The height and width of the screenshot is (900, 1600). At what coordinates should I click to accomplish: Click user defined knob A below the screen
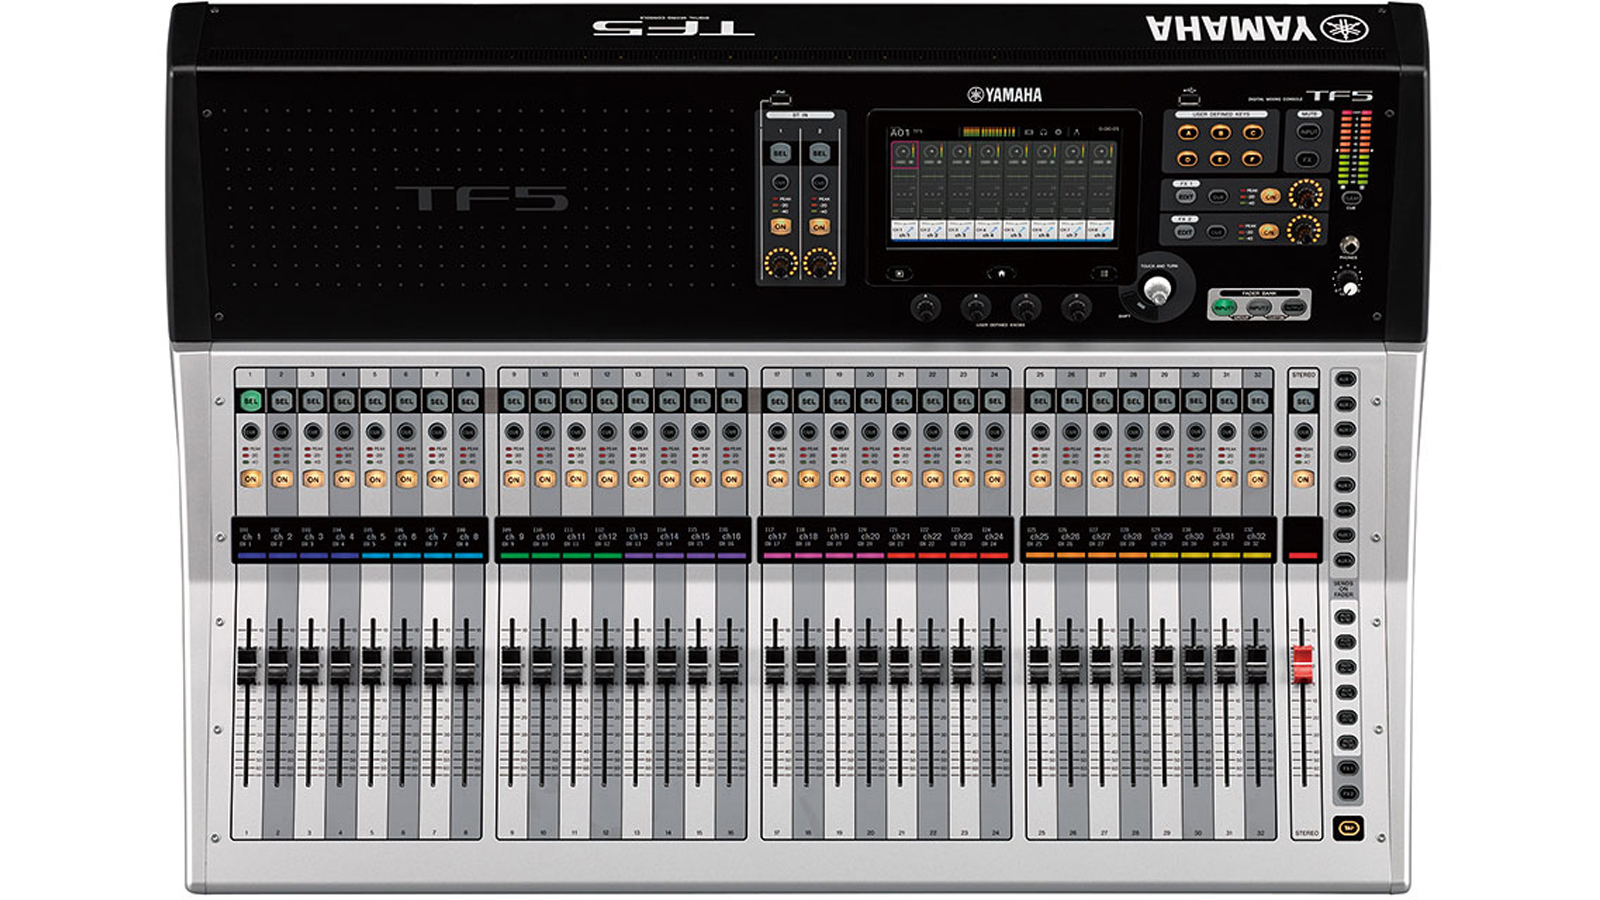point(926,307)
